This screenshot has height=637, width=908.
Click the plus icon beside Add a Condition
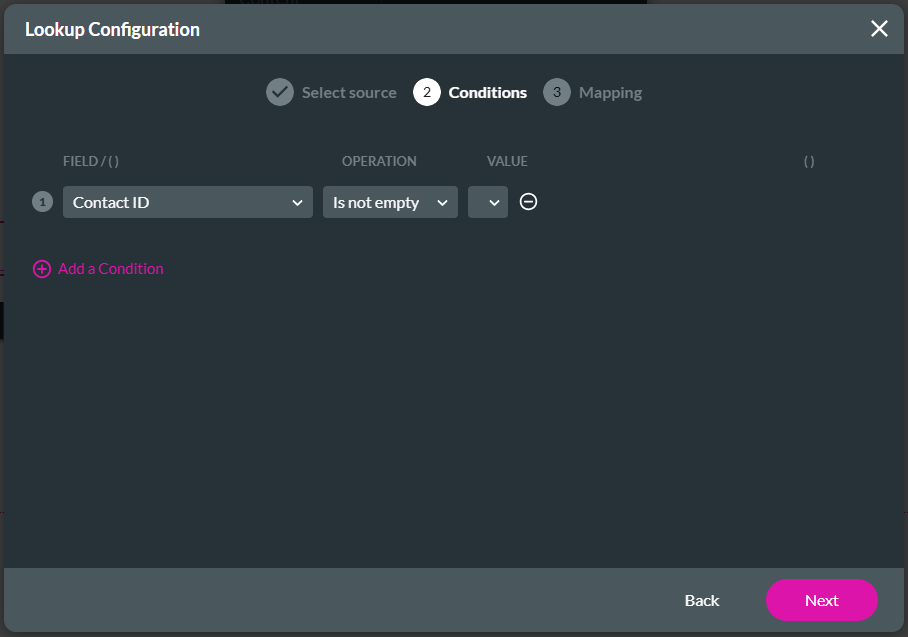click(x=41, y=268)
